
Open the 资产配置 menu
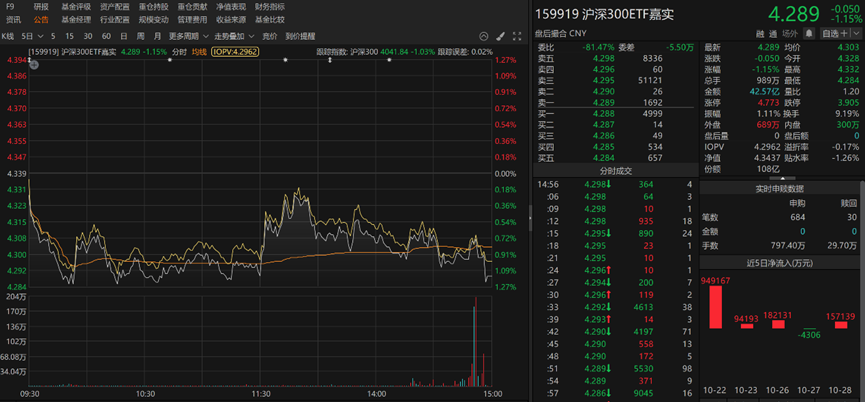(115, 7)
